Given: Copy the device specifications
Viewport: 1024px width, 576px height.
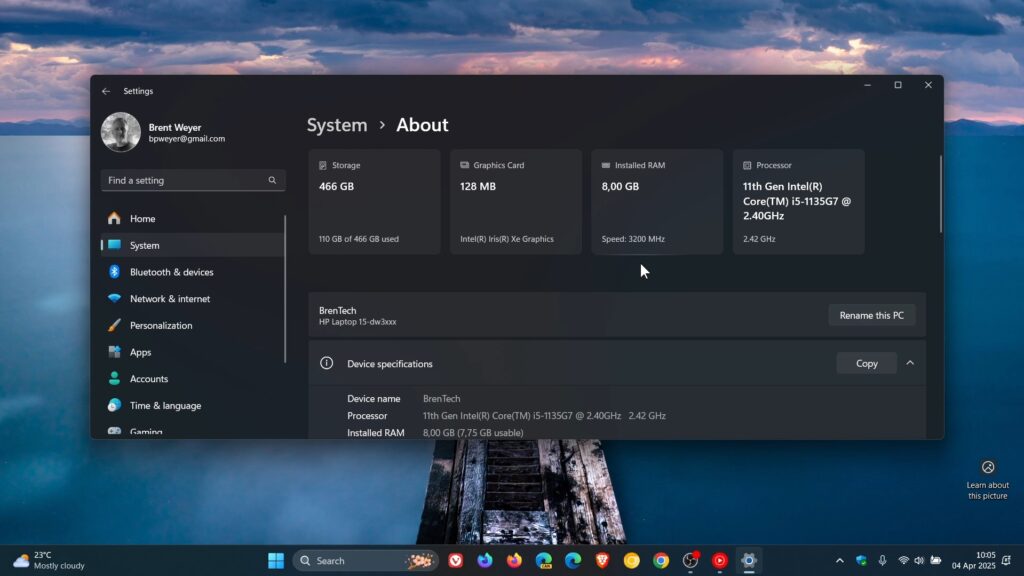Looking at the screenshot, I should coord(867,364).
